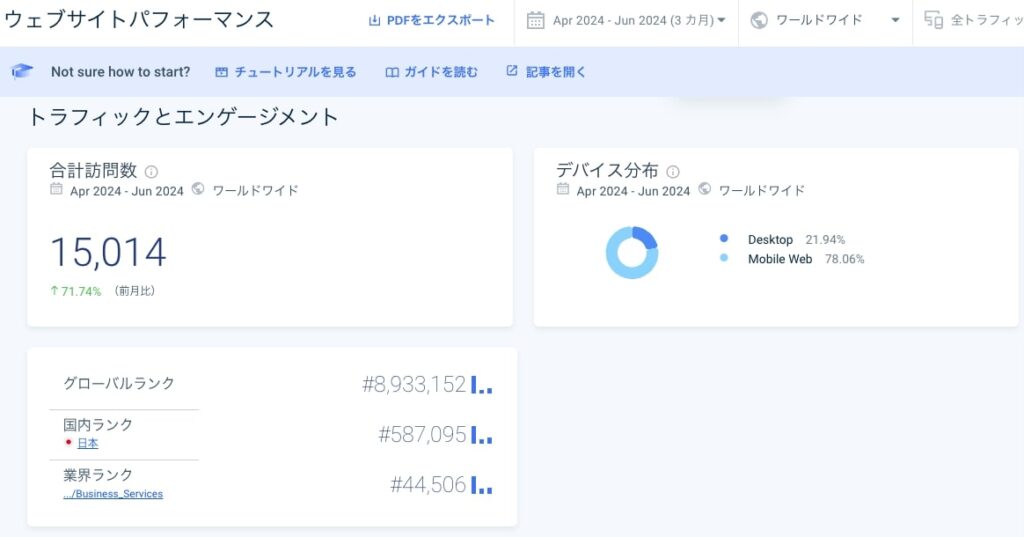Click the device distribution donut chart
The width and height of the screenshot is (1024, 537).
(632, 253)
